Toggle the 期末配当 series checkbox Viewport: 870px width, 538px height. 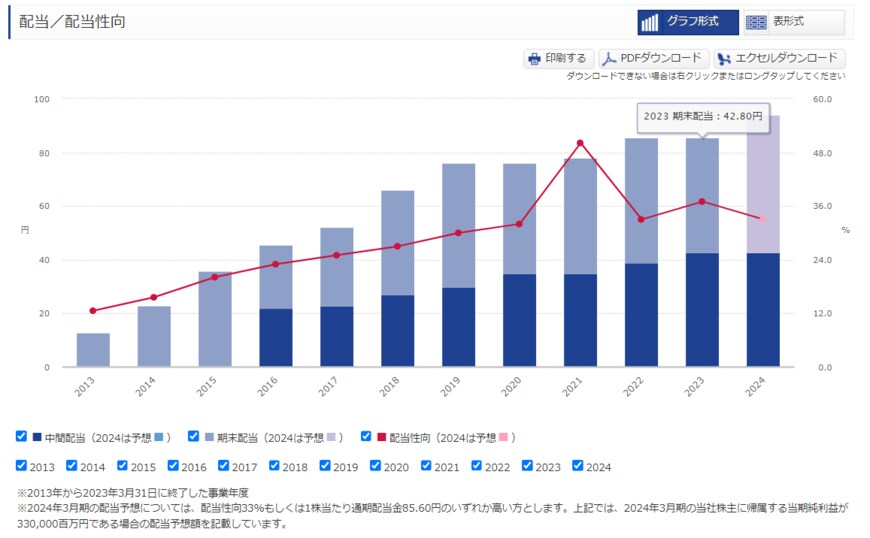tap(194, 437)
